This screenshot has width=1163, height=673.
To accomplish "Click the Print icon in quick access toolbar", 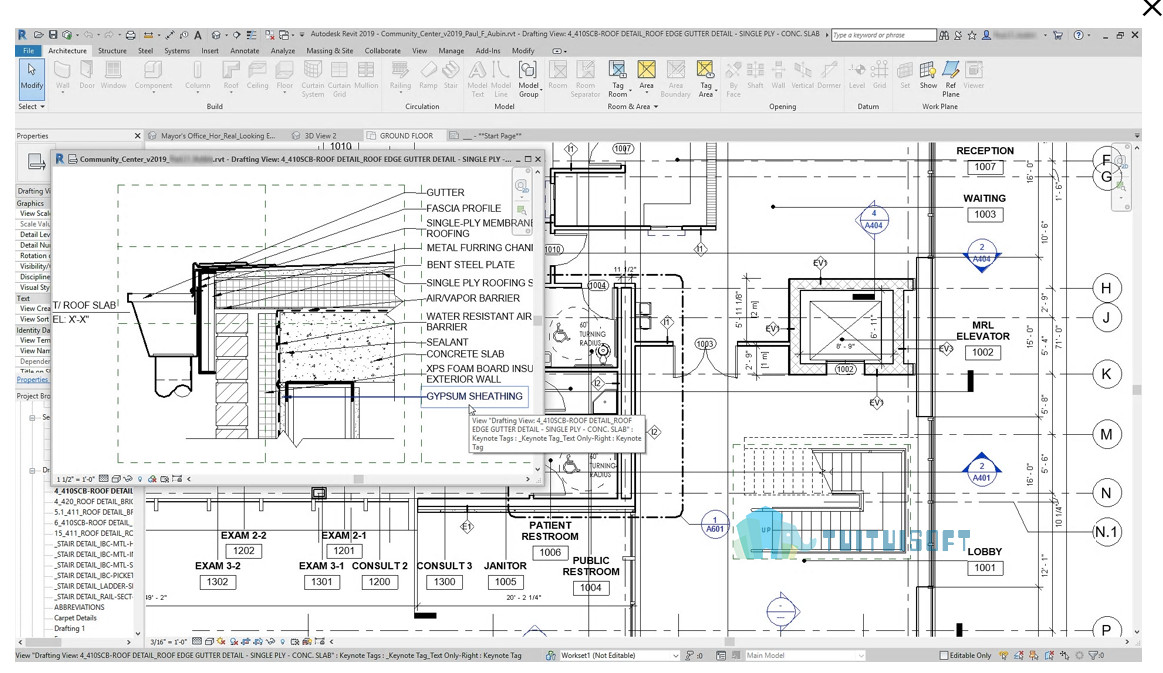I will [x=131, y=34].
